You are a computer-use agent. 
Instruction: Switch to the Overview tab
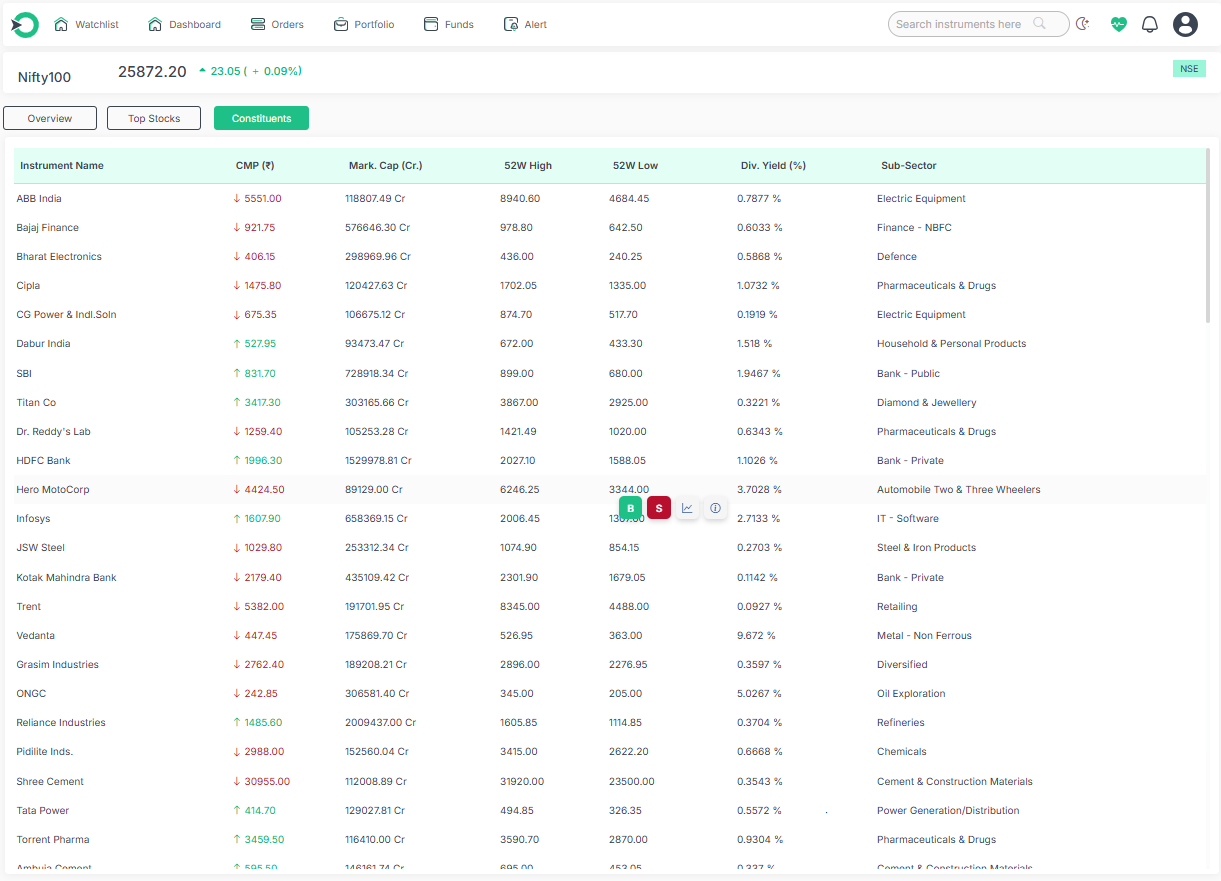click(50, 118)
